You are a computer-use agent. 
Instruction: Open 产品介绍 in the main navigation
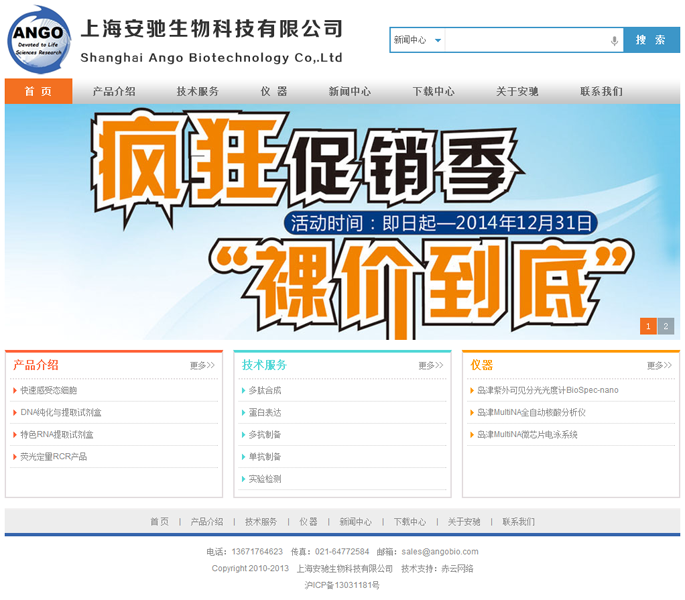click(114, 91)
